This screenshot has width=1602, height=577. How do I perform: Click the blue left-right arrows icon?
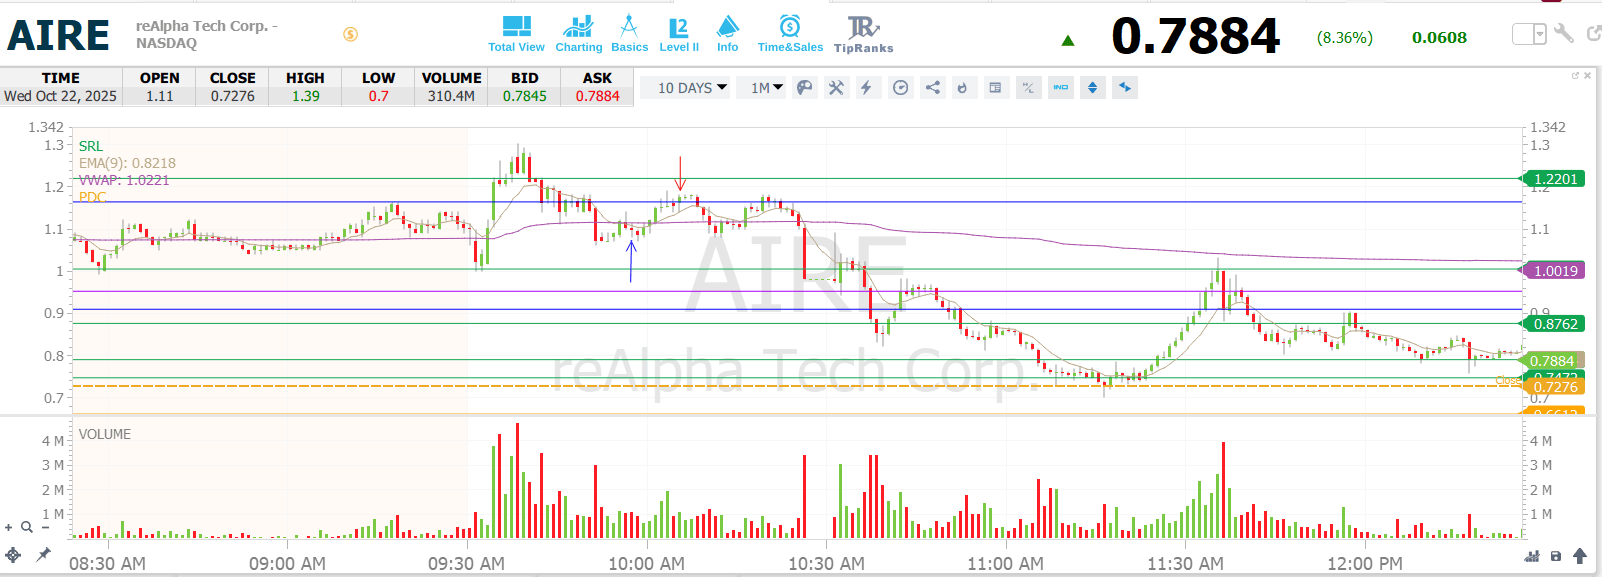click(x=1125, y=88)
